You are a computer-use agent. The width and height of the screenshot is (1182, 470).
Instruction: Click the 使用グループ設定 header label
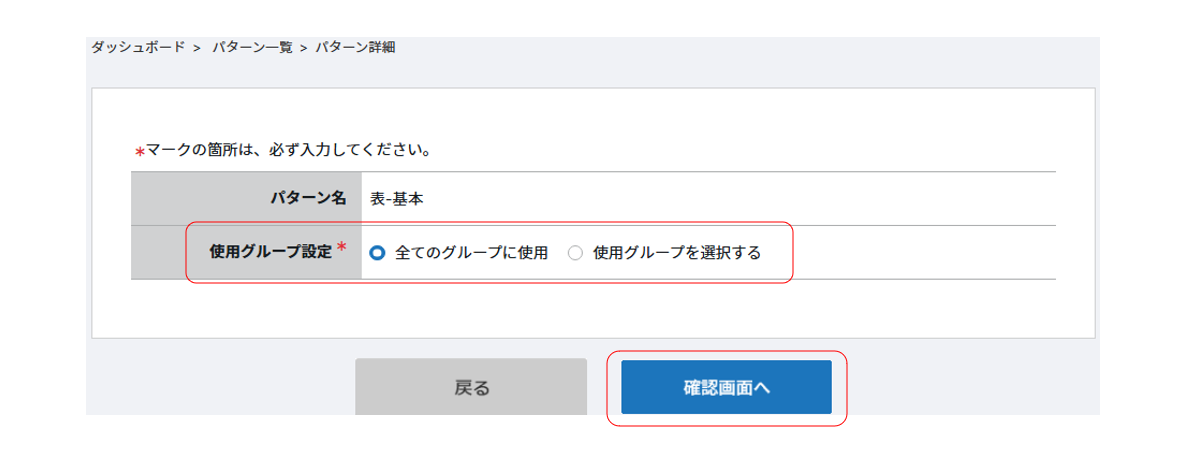(270, 252)
